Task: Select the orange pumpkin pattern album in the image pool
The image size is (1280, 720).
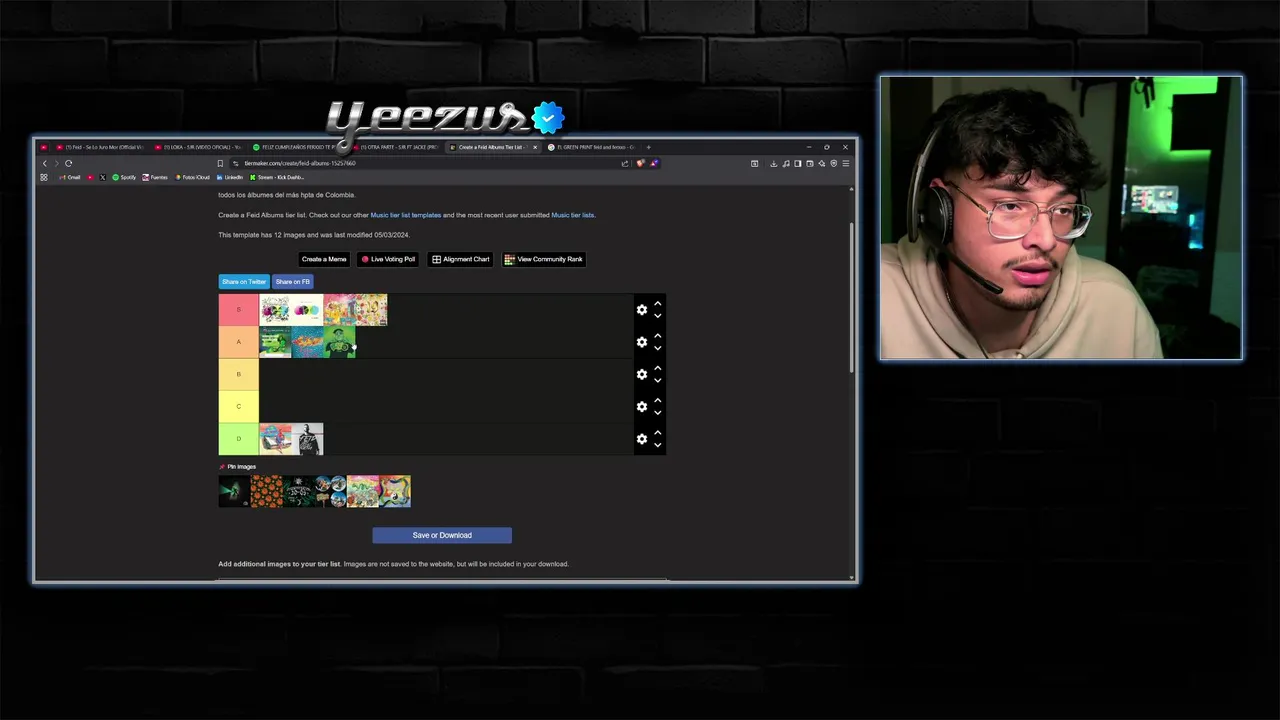Action: 267,491
